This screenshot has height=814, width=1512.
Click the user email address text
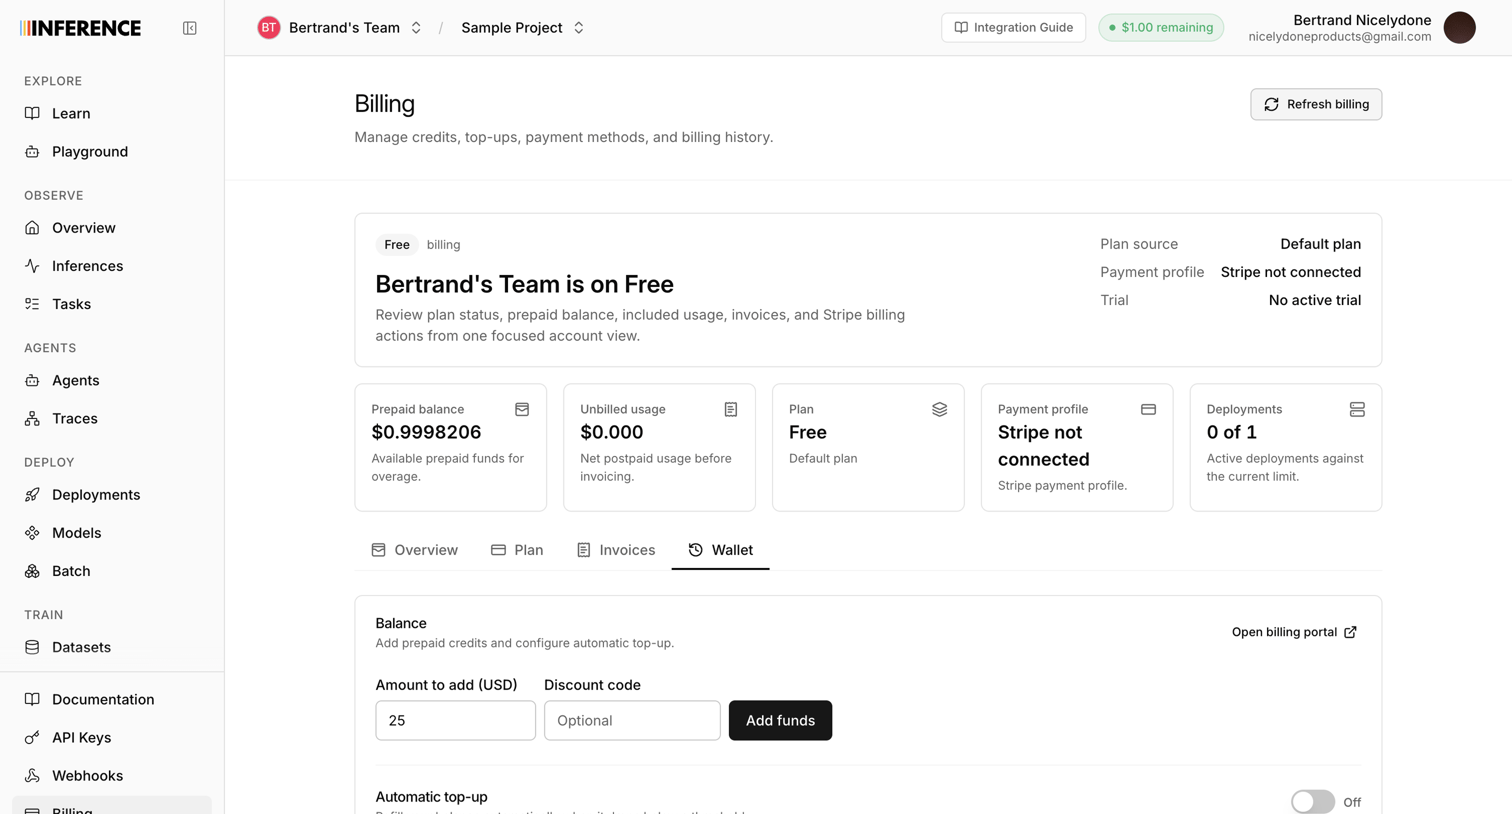pos(1339,37)
